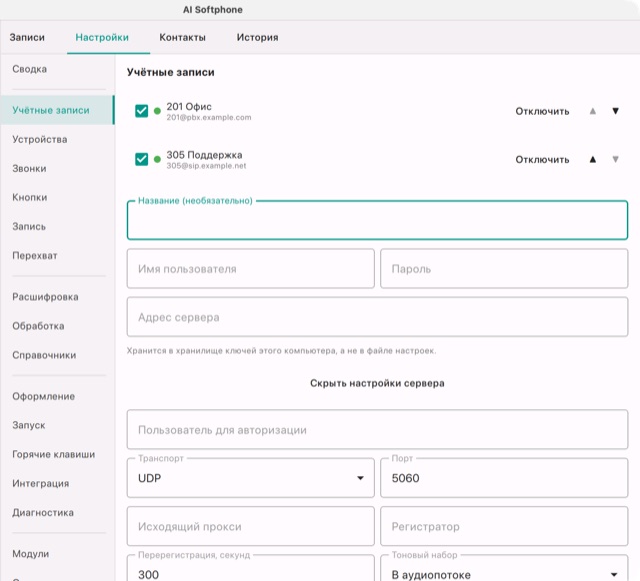Image resolution: width=640 pixels, height=581 pixels.
Task: Click the dimmed up arrow for 201 Офис
Action: click(593, 111)
